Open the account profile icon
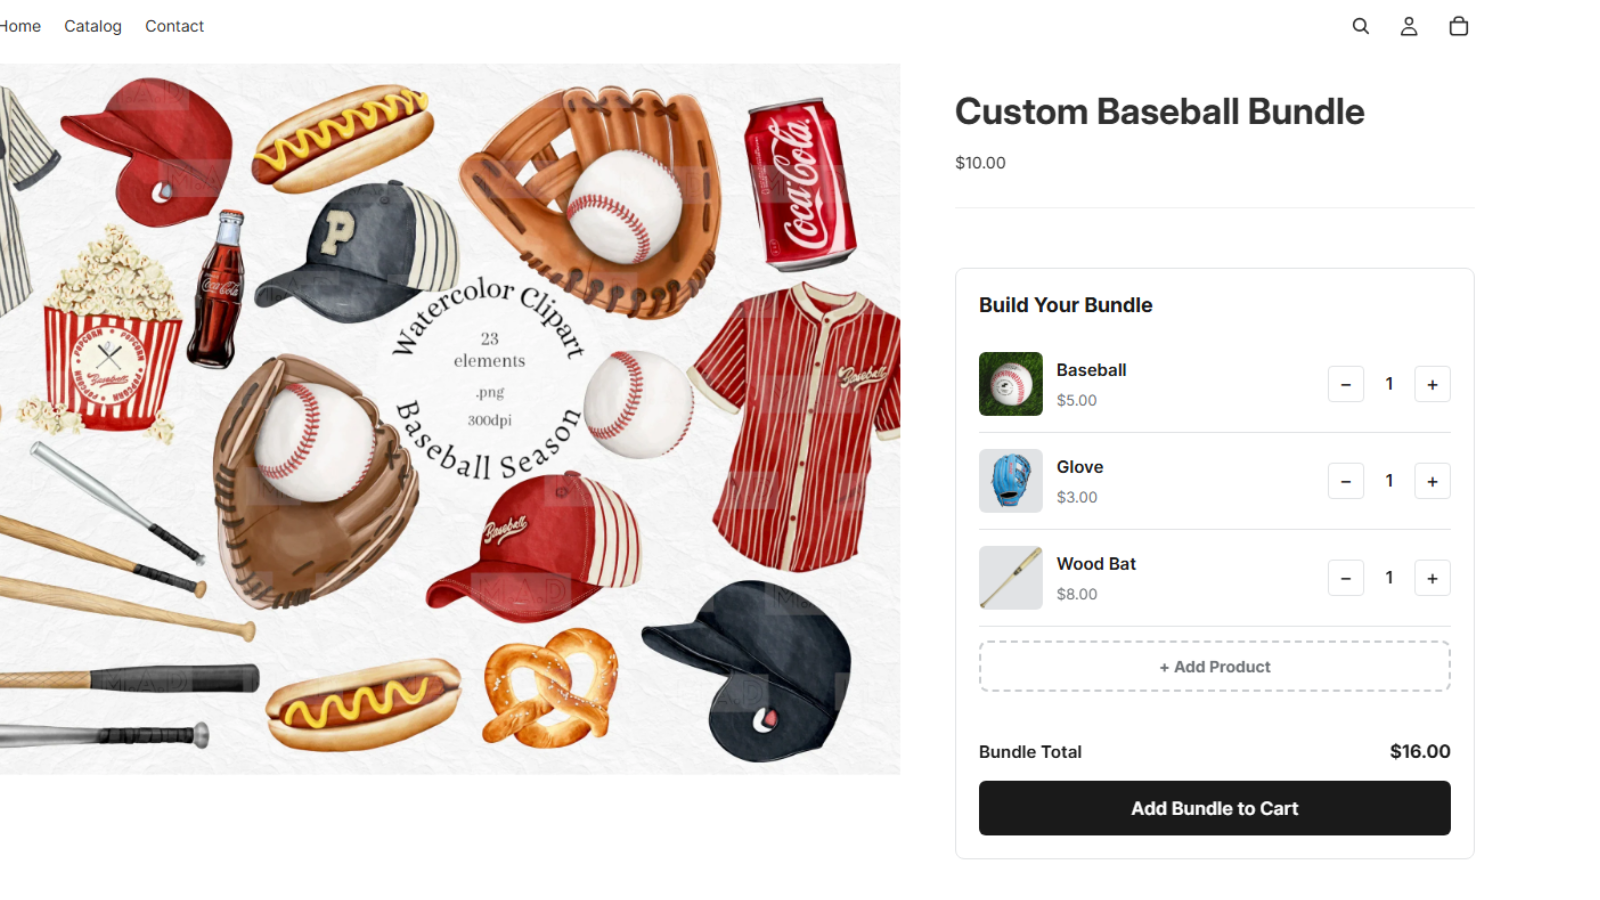The height and width of the screenshot is (900, 1600). point(1408,26)
